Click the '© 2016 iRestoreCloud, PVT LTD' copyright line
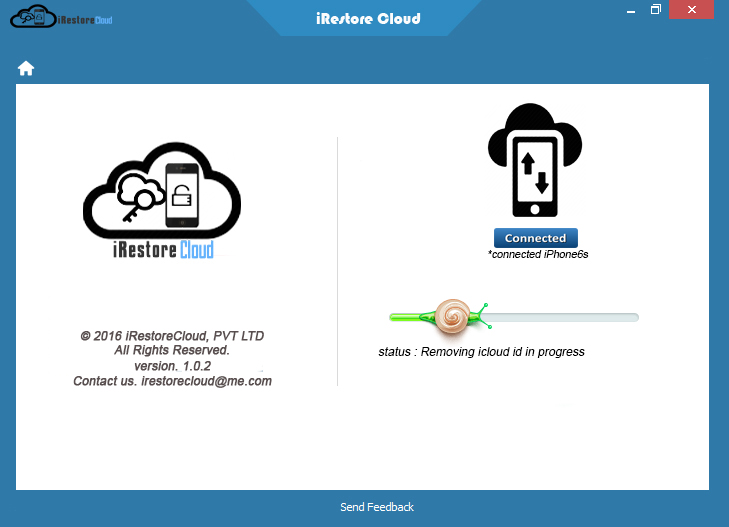 pos(172,336)
